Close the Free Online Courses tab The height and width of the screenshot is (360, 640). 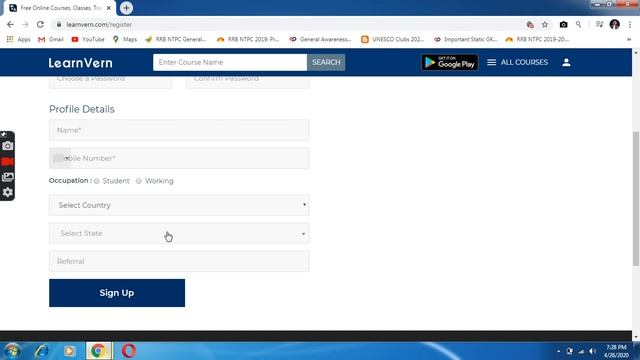tap(109, 8)
